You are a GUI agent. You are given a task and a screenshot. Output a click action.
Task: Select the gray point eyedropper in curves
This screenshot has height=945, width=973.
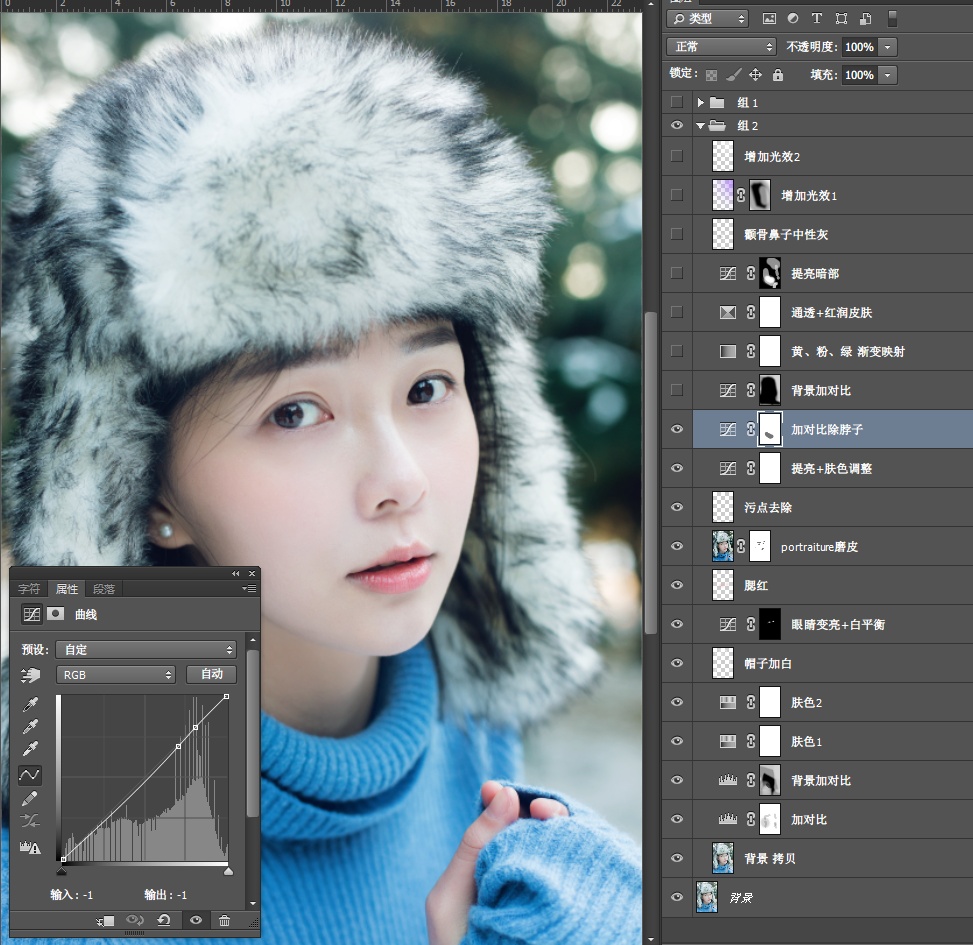30,726
